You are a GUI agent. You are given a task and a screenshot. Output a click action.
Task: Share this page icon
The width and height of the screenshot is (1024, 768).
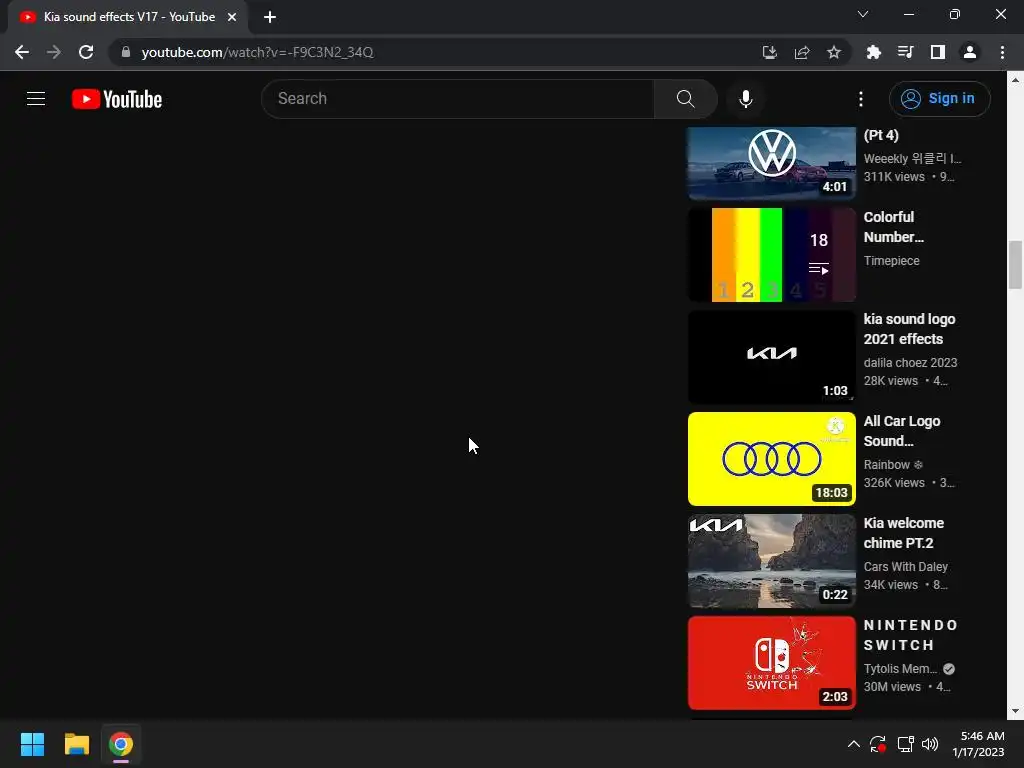801,52
